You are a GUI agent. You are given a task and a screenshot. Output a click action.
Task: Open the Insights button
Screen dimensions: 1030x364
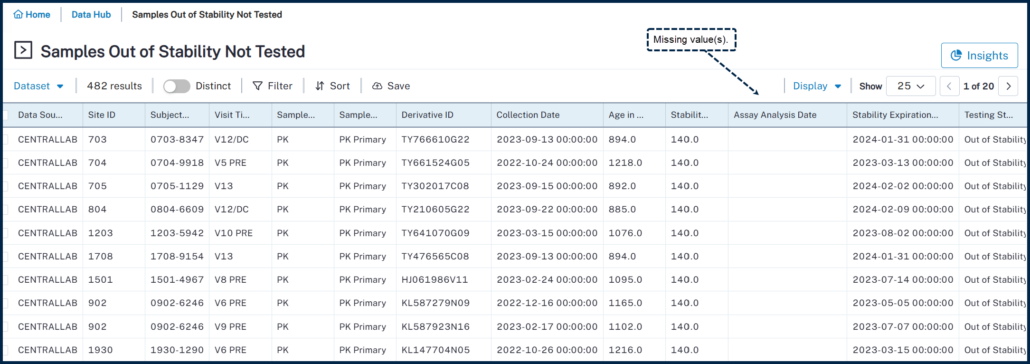[979, 55]
